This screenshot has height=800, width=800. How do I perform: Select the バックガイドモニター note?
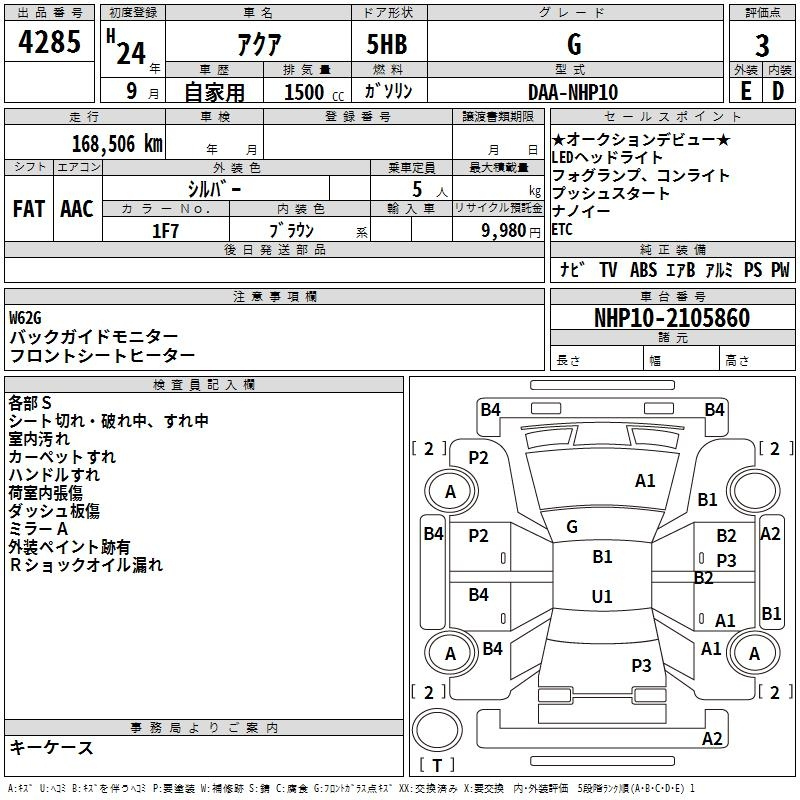coord(93,337)
